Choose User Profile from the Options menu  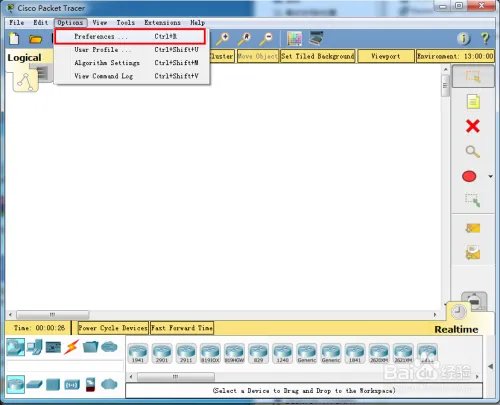pyautogui.click(x=132, y=50)
